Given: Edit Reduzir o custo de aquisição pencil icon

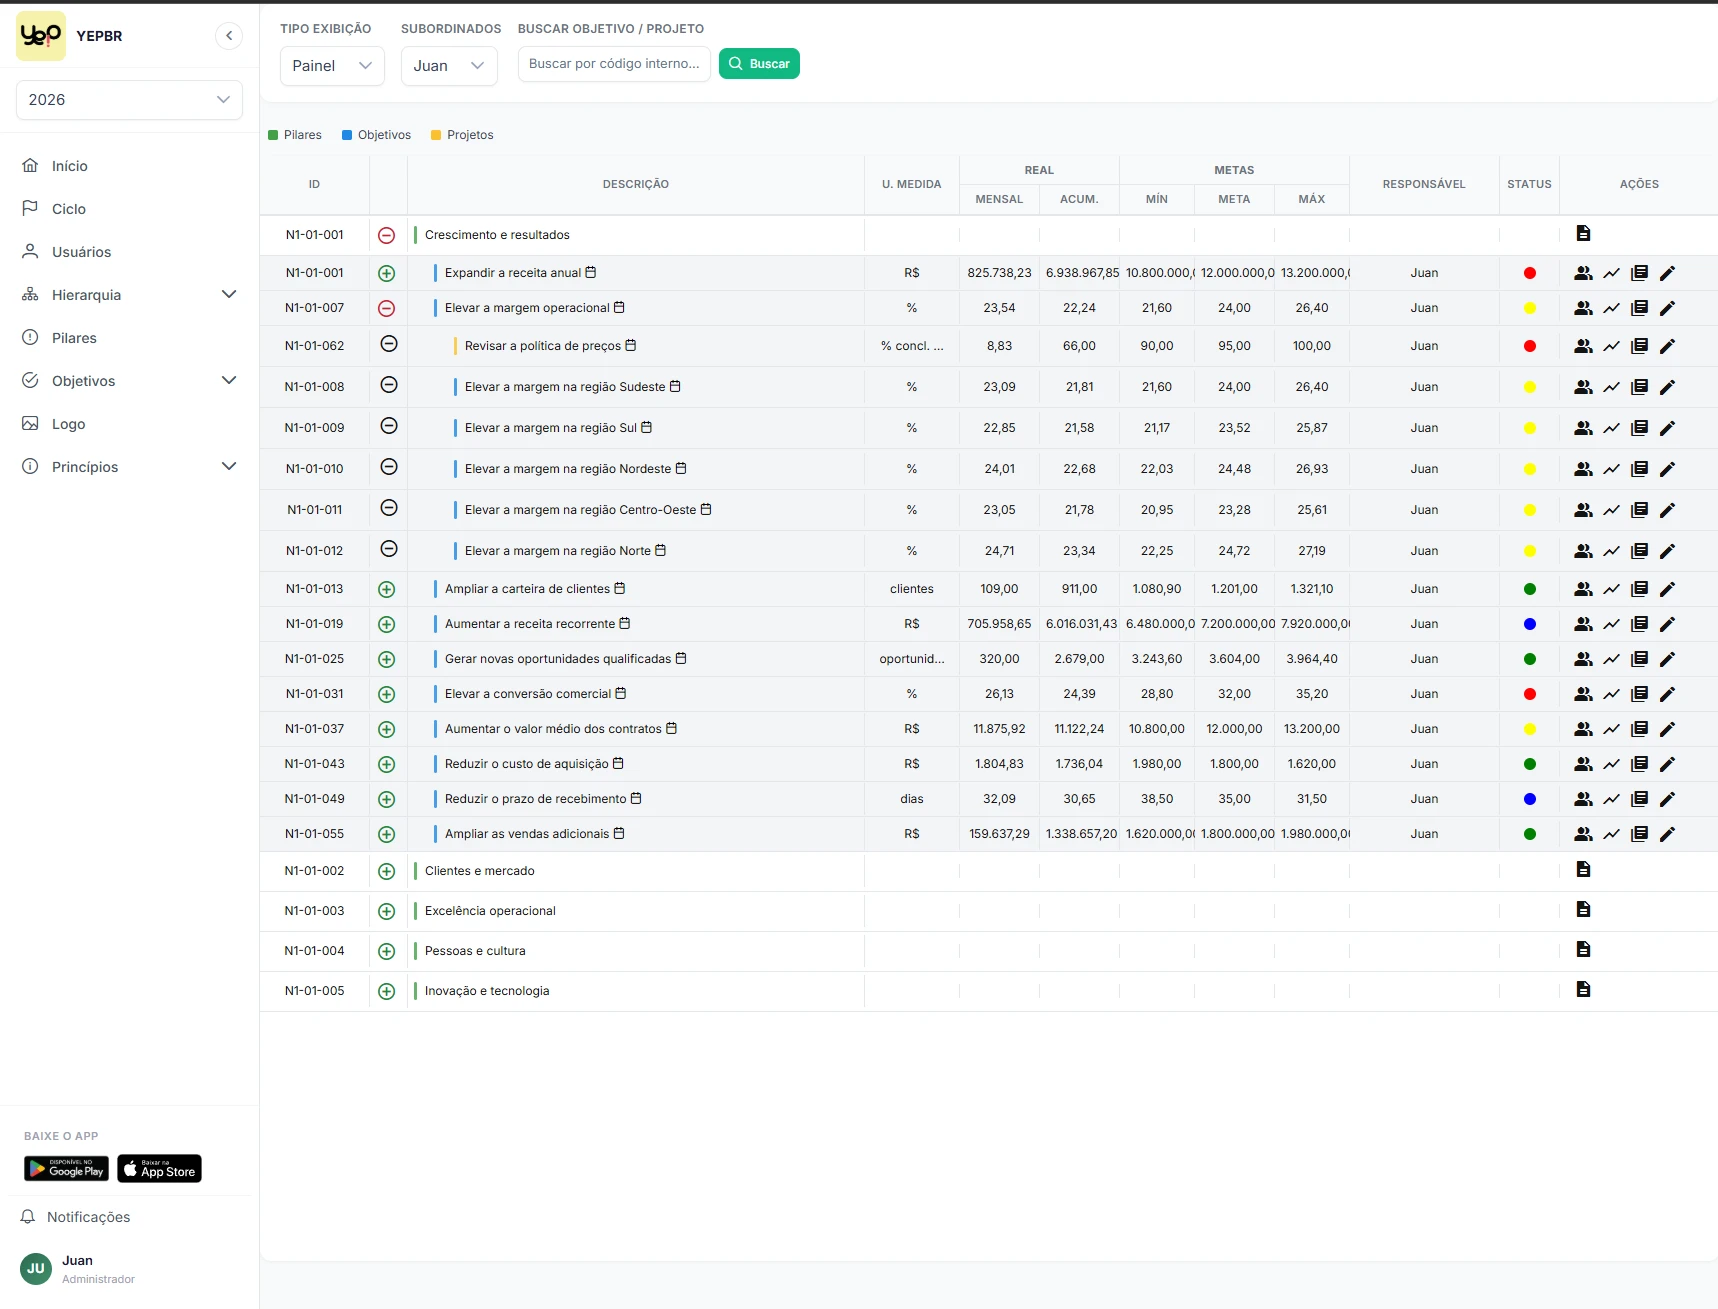Looking at the screenshot, I should click(x=1667, y=764).
